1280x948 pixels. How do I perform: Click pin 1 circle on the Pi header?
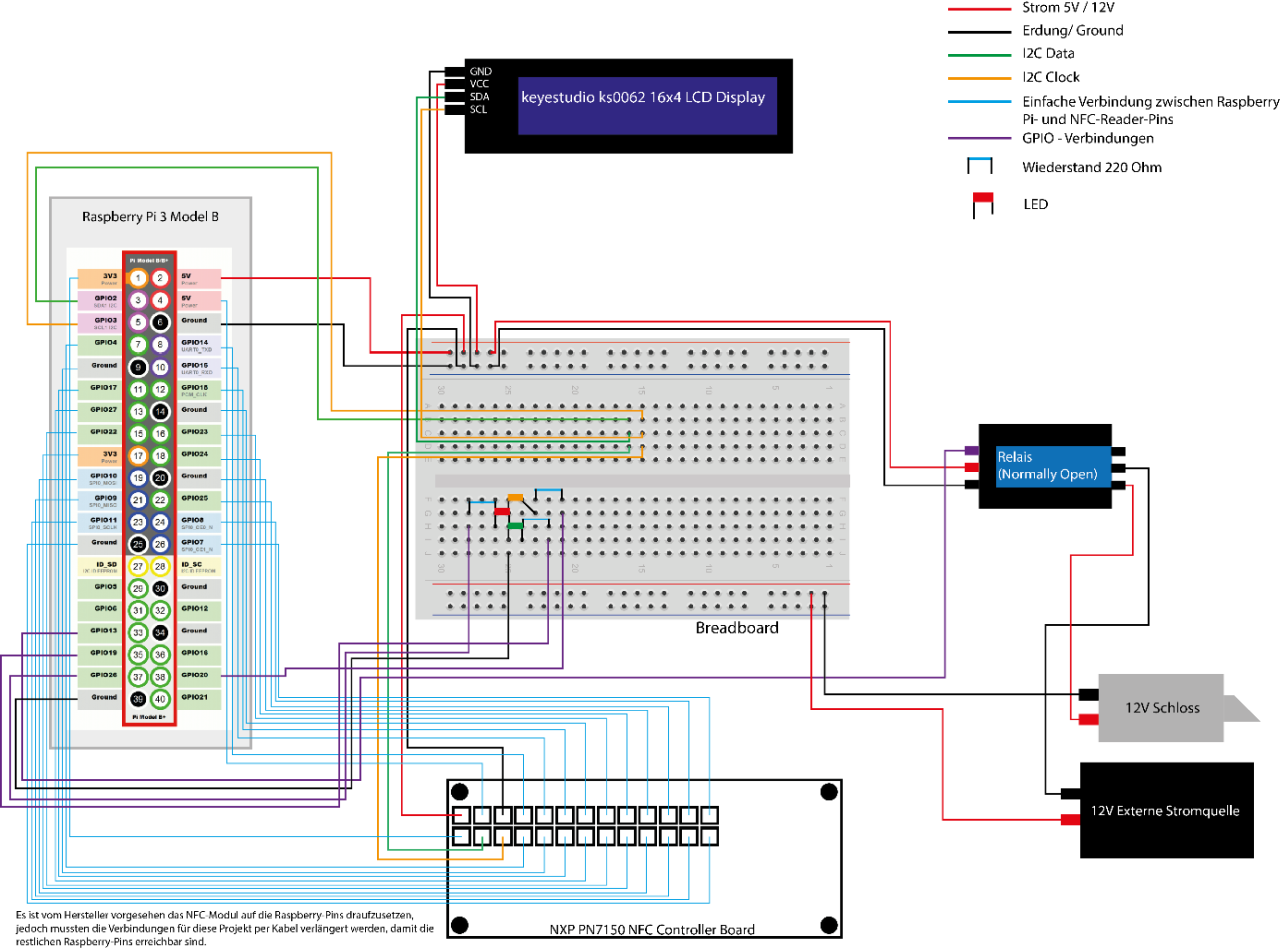pos(139,277)
